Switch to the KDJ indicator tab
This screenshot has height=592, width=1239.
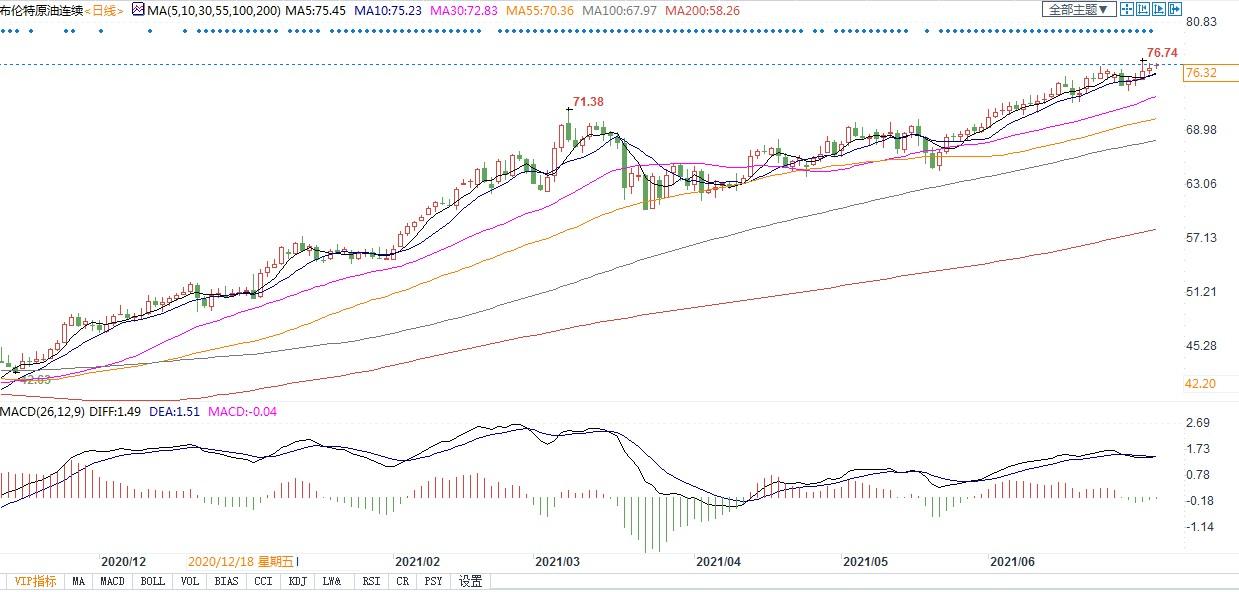297,581
